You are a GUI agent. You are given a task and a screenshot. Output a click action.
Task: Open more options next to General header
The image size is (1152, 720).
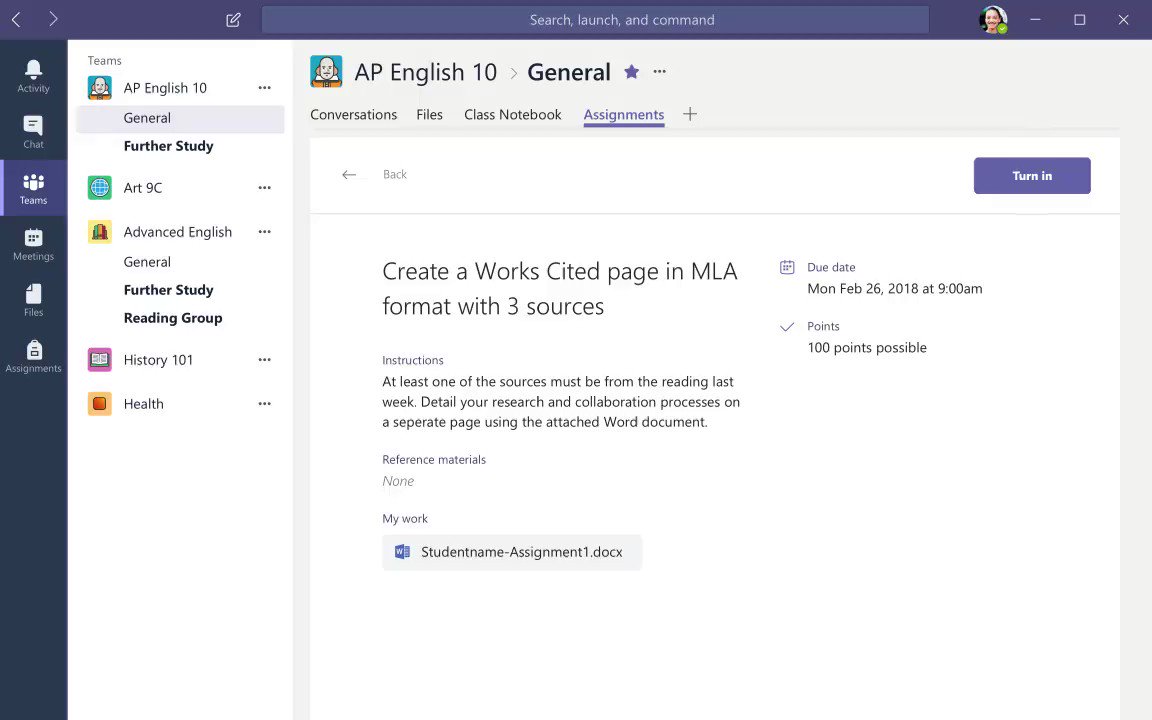pos(660,71)
